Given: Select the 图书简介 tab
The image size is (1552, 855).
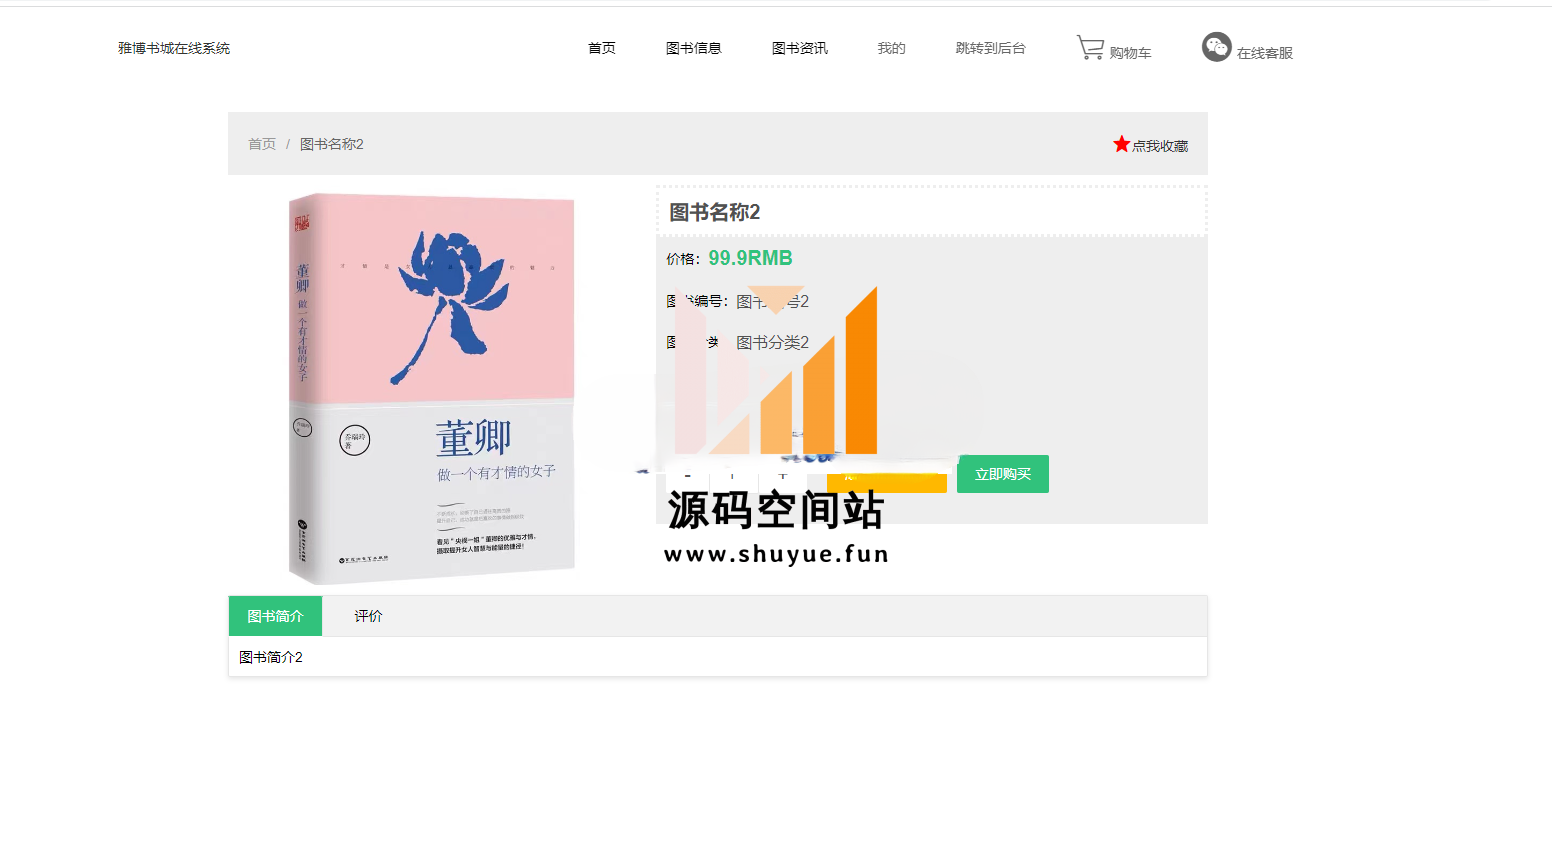Looking at the screenshot, I should [x=275, y=616].
